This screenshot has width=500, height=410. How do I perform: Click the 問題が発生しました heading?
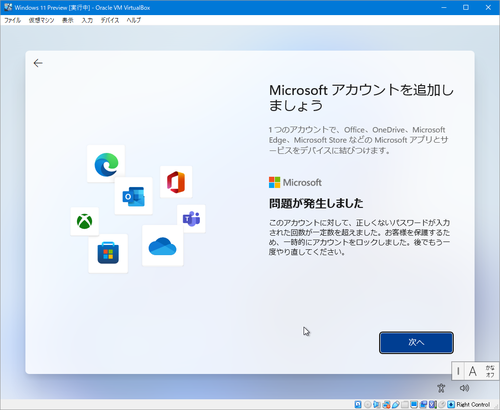click(316, 203)
